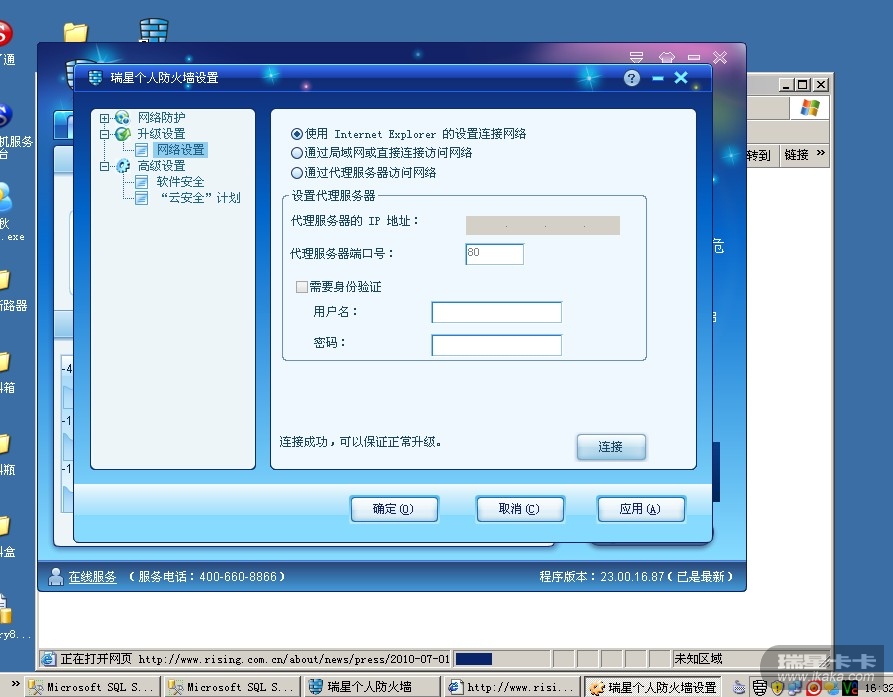Click the proxy port number field showing 80
Image resolution: width=893 pixels, height=697 pixels.
(494, 254)
